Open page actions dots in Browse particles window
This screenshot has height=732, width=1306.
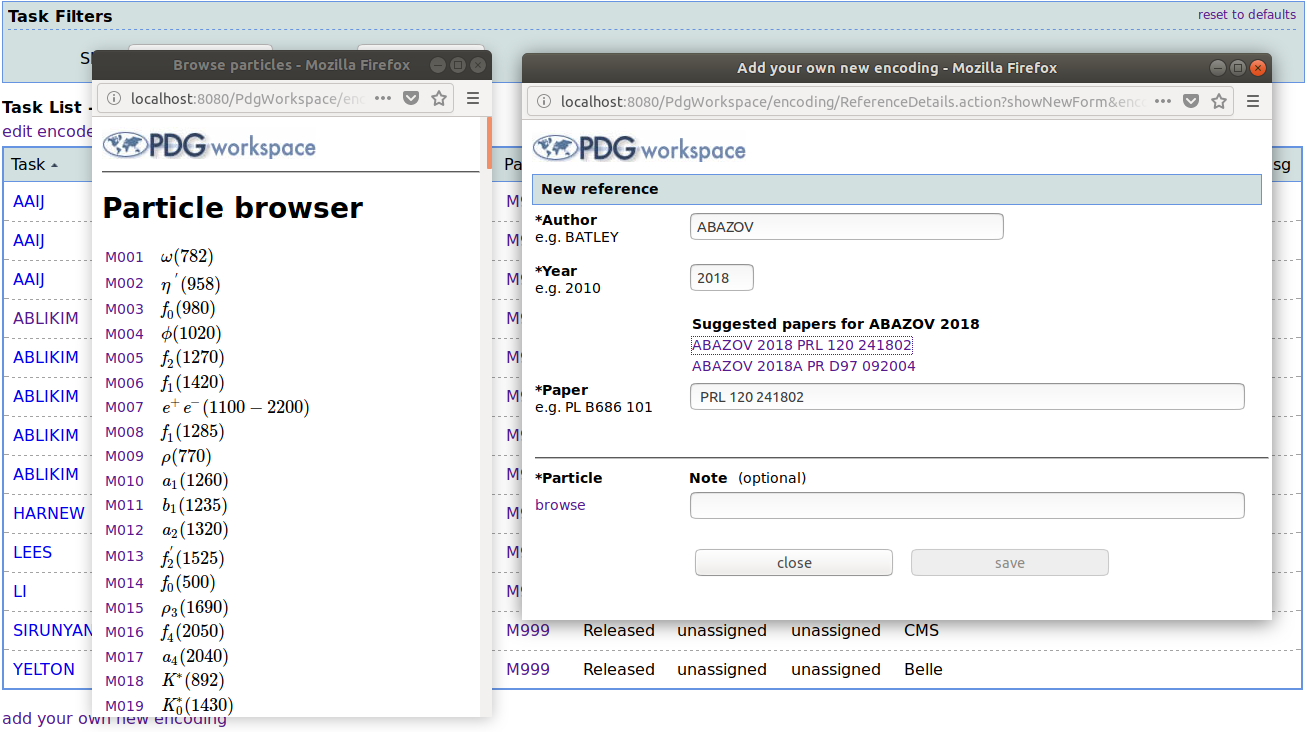click(x=385, y=98)
